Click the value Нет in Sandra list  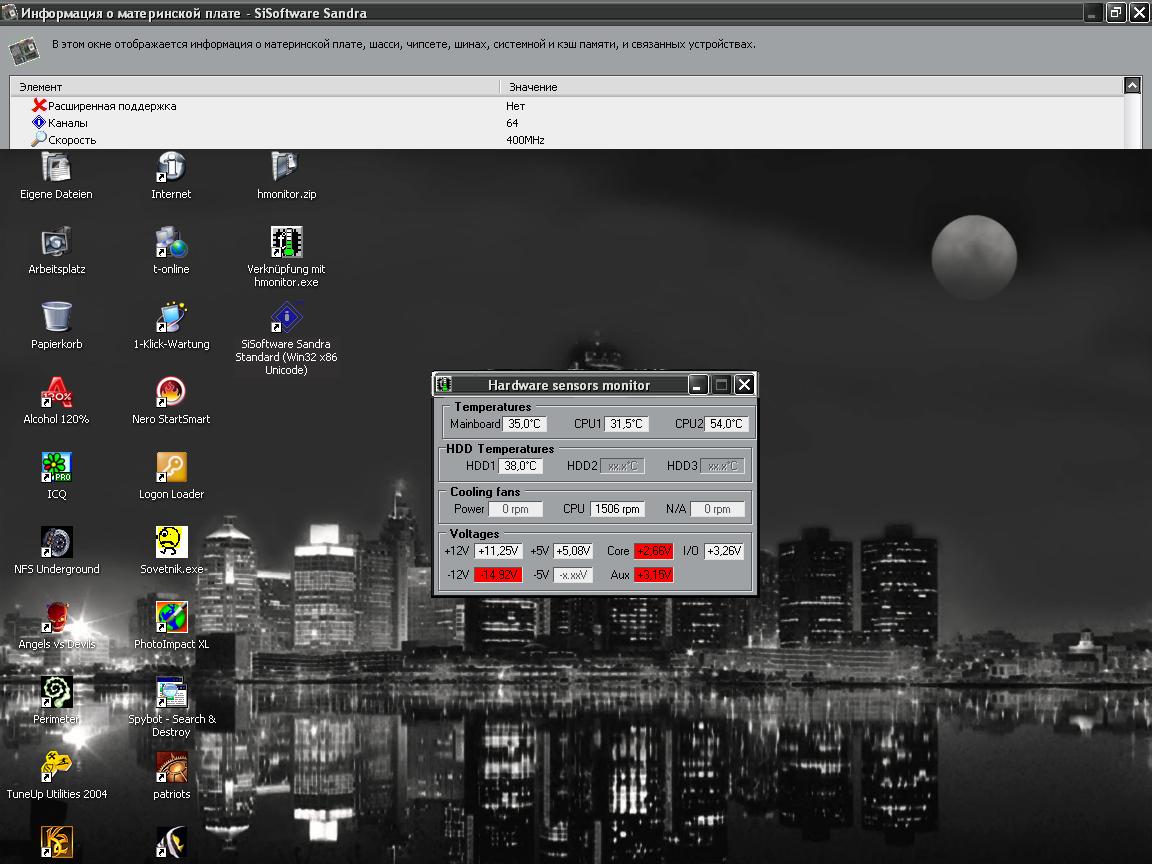click(515, 106)
